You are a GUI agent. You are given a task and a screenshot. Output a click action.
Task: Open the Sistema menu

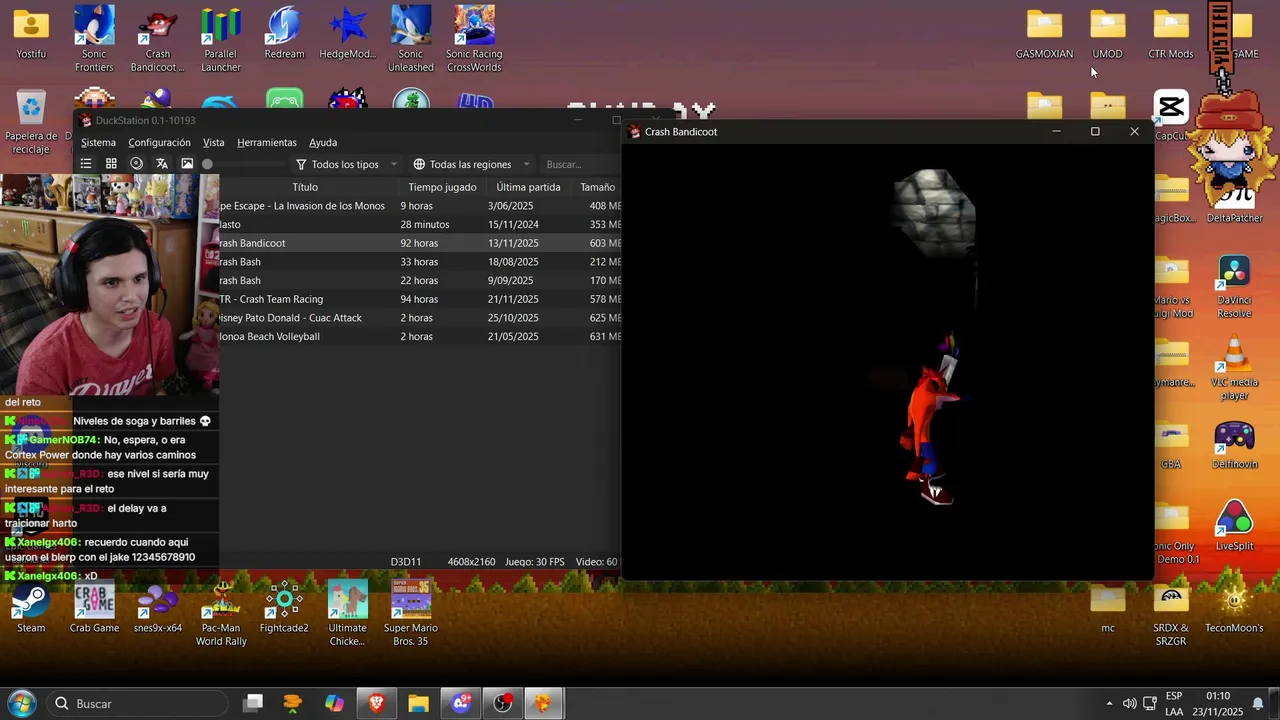point(98,142)
